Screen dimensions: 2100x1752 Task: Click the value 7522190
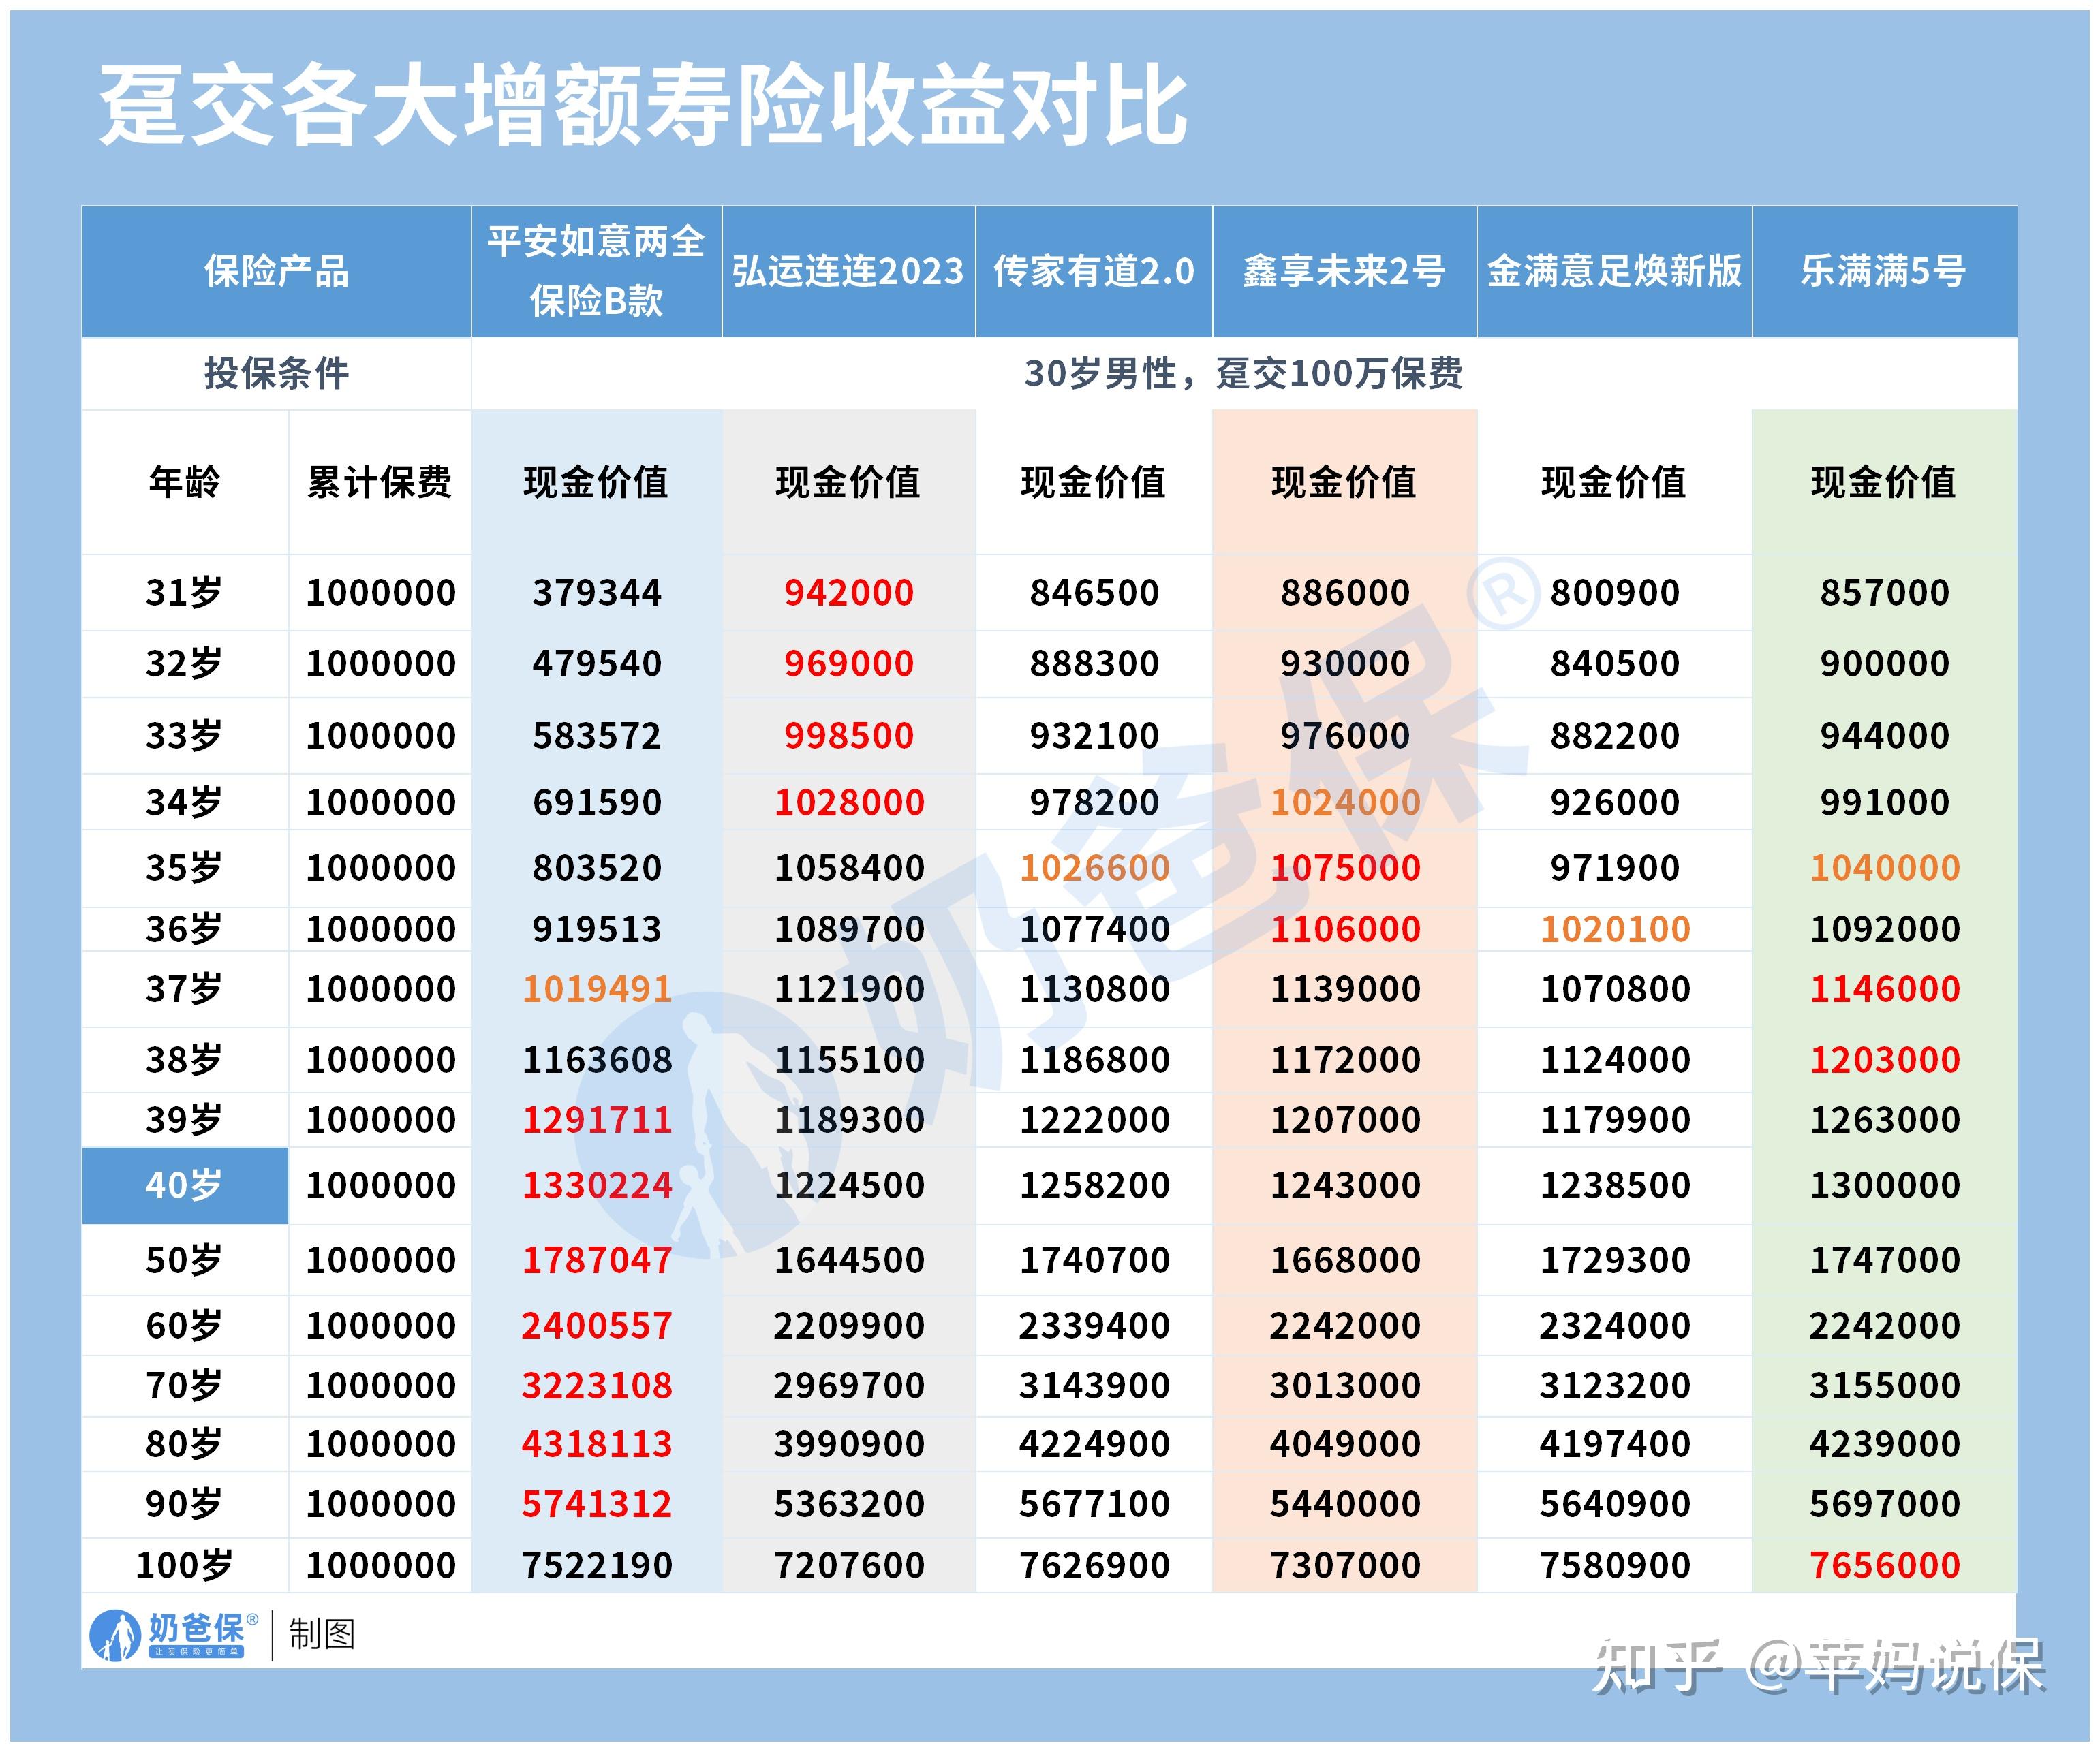pyautogui.click(x=597, y=1566)
